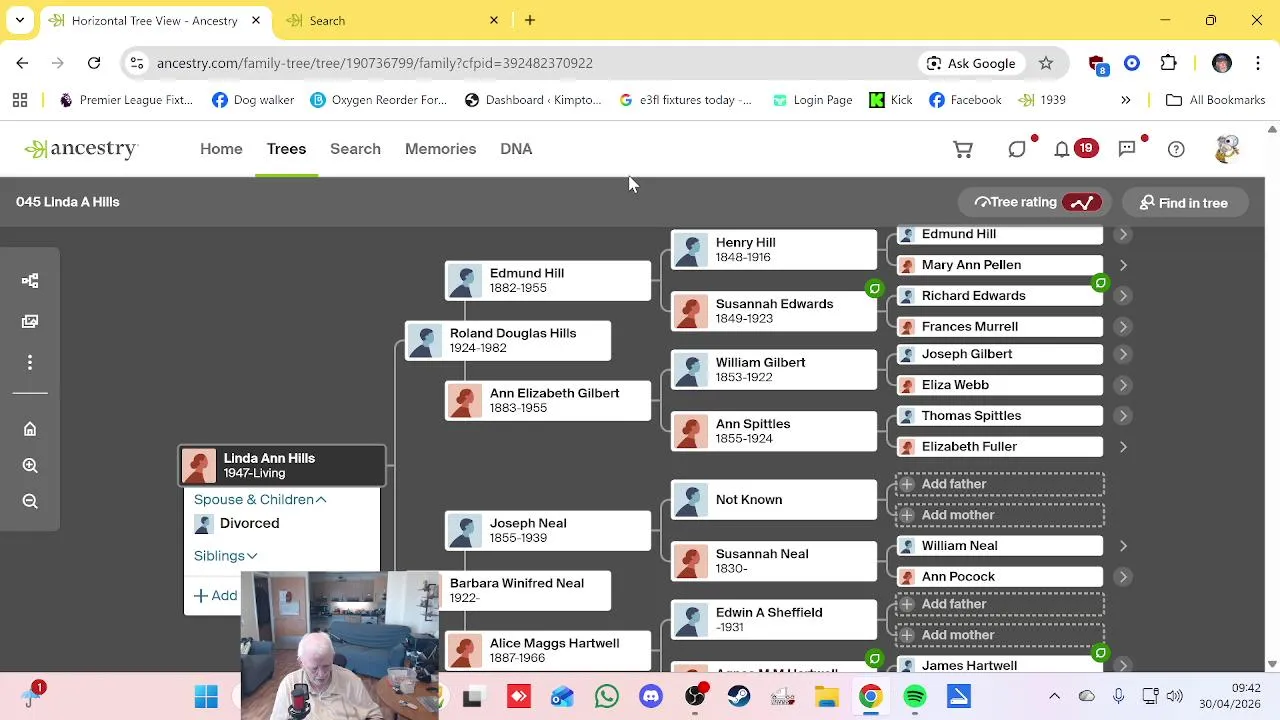Open the Home menu item
This screenshot has width=1280, height=720.
point(221,149)
